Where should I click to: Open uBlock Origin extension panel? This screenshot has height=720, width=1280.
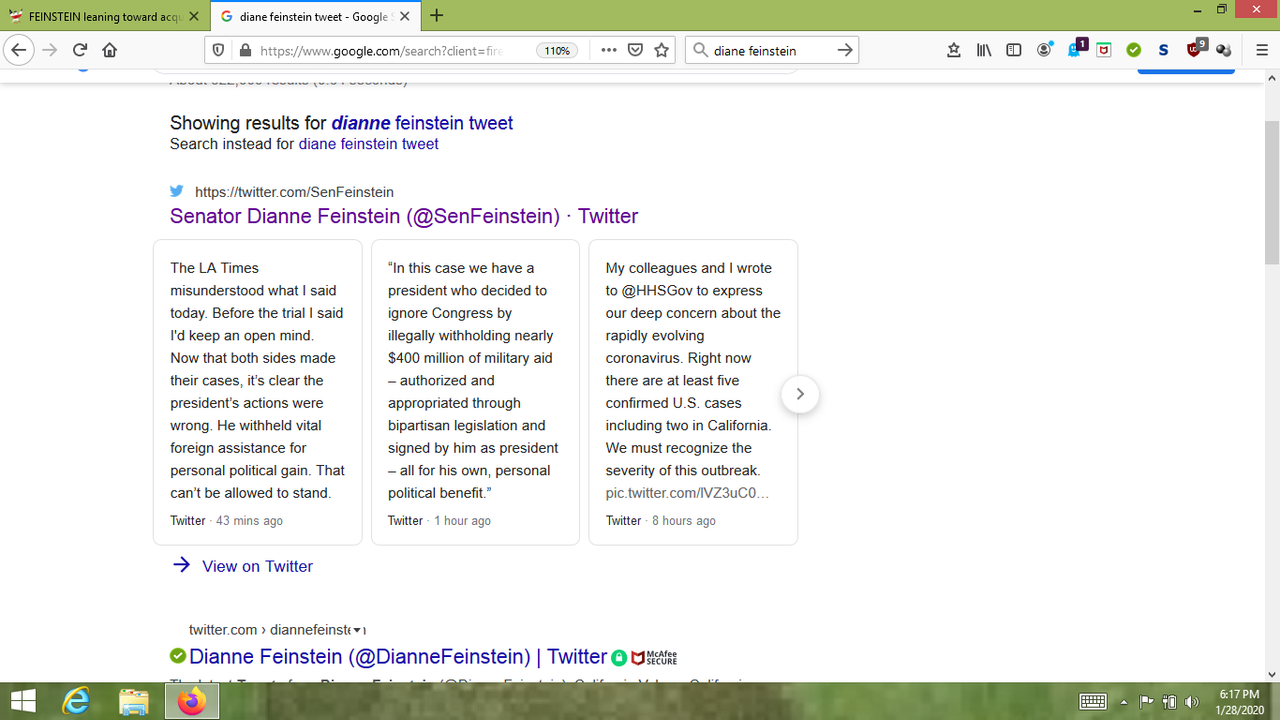tap(1196, 49)
